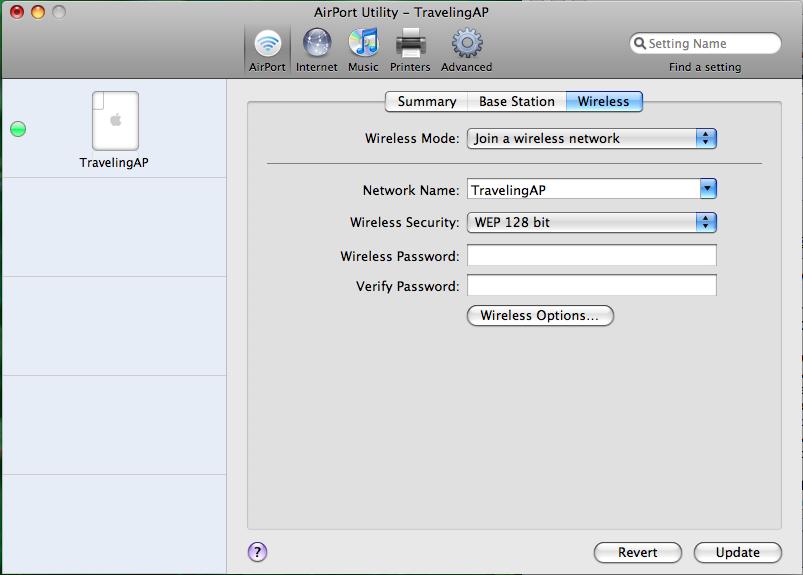Switch to the Base Station tab
This screenshot has width=803, height=575.
517,101
